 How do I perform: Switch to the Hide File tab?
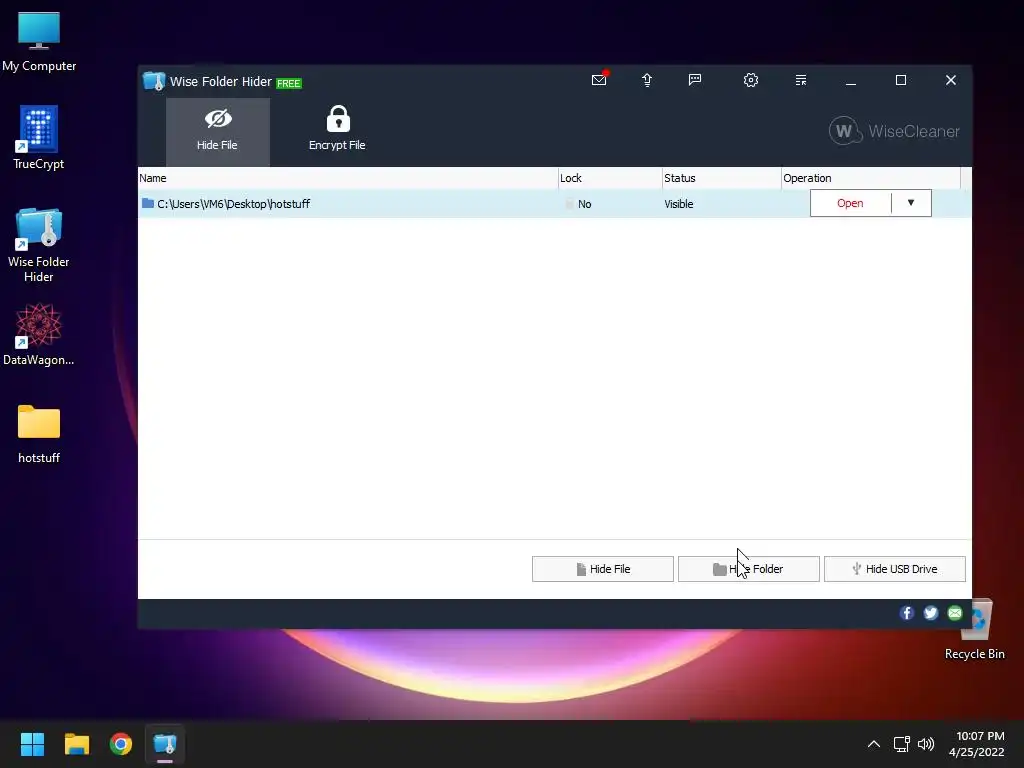tap(217, 131)
